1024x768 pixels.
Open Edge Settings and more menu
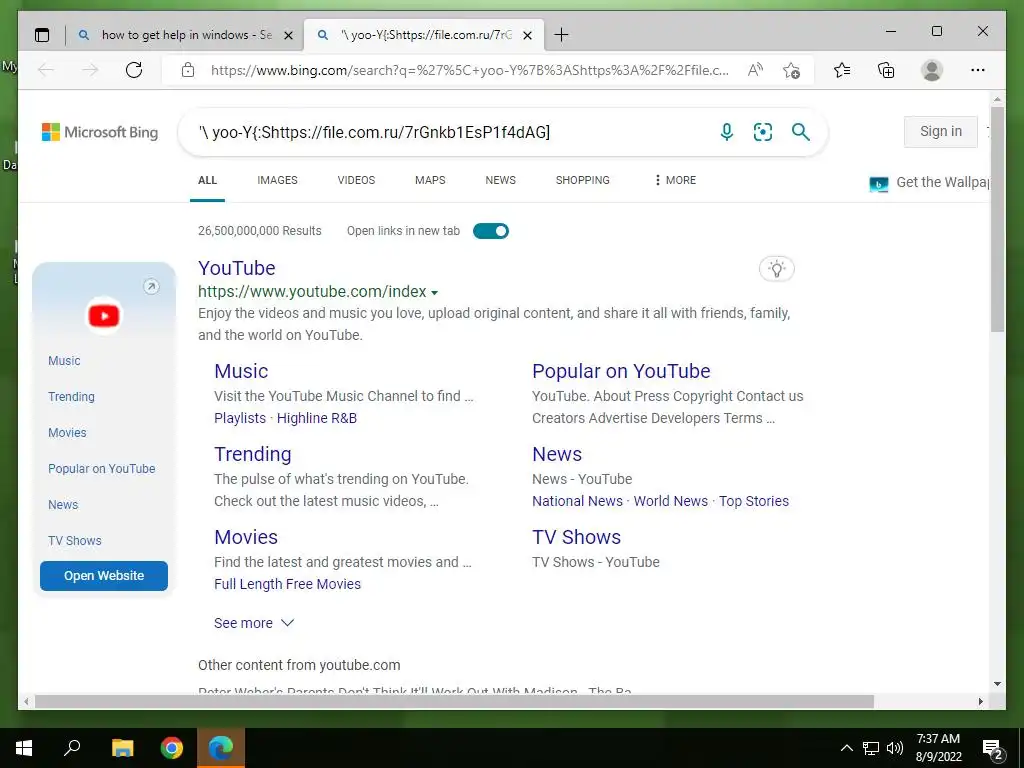(x=978, y=70)
